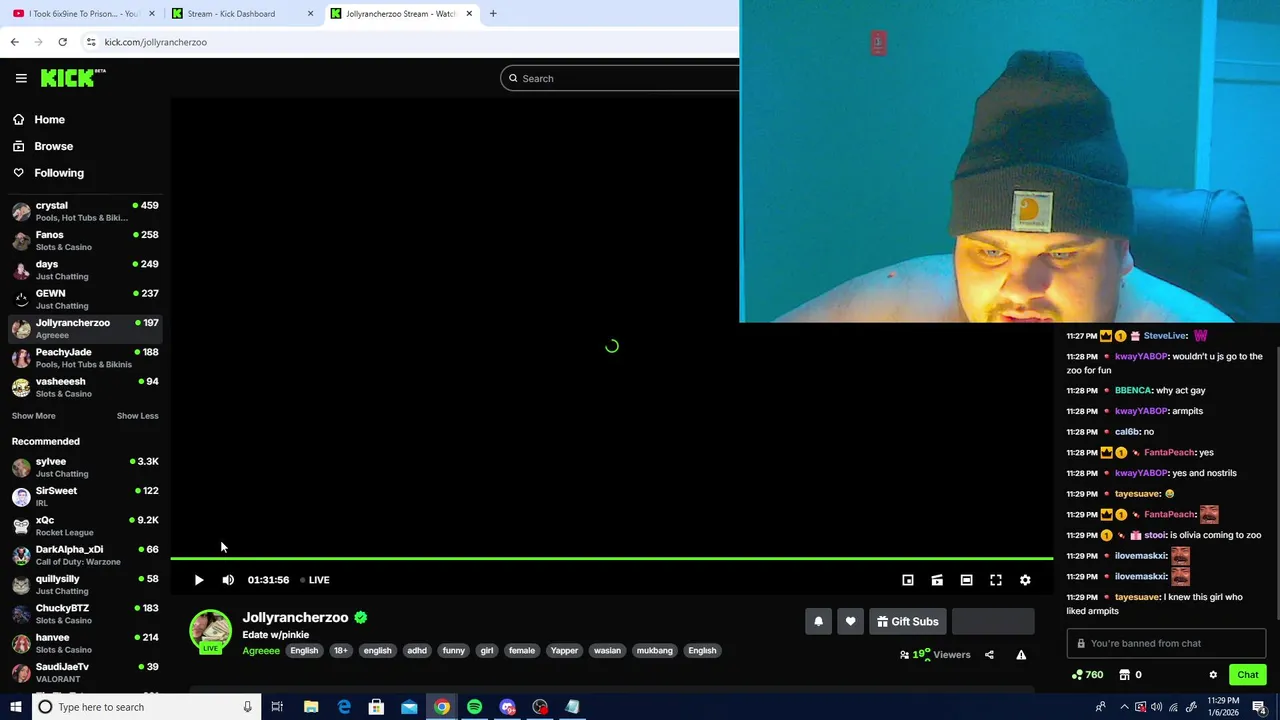
Task: Open GEWN channel in sidebar
Action: pos(85,299)
